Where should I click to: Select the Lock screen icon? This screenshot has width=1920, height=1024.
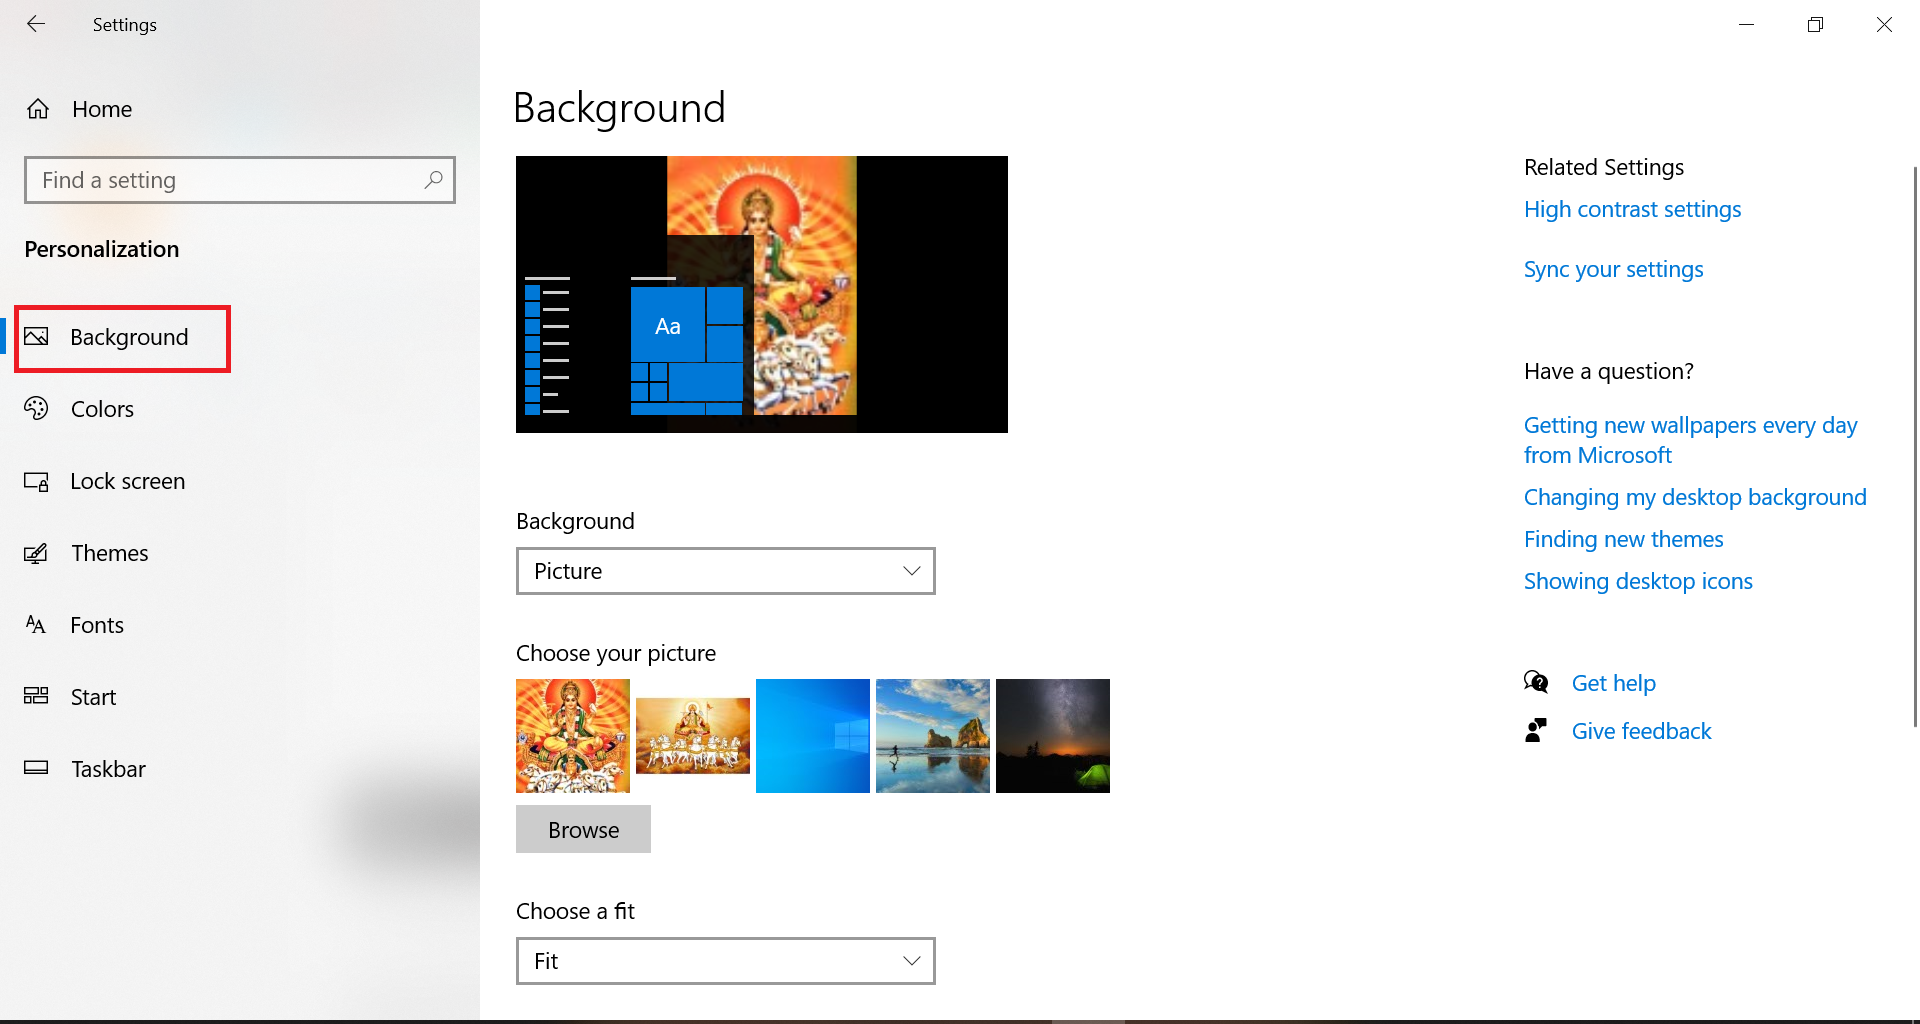pos(36,481)
